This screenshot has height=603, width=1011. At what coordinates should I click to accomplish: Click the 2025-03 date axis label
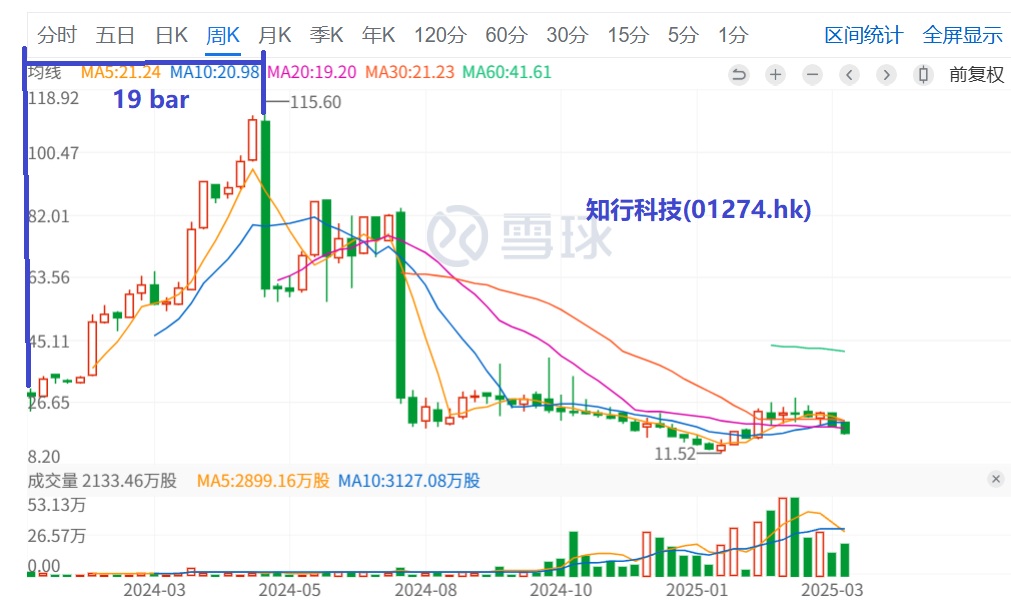[x=832, y=590]
